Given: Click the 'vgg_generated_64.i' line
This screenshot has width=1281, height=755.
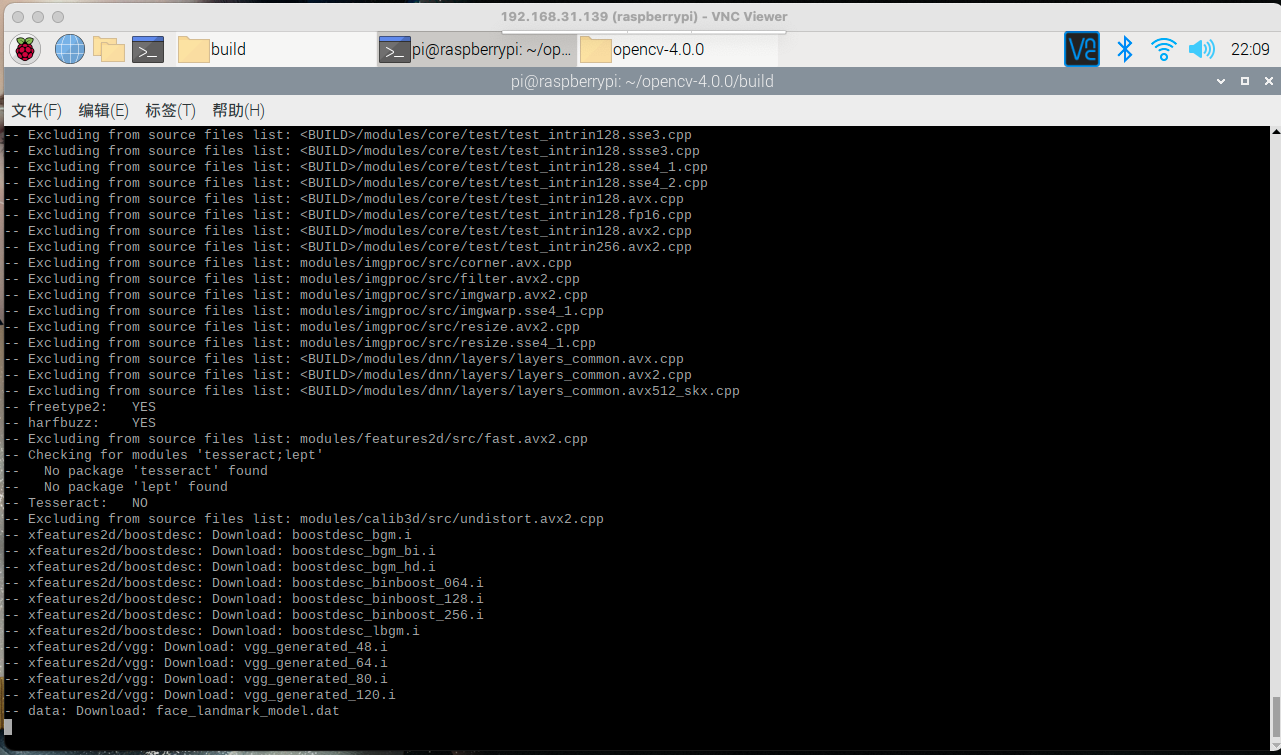Looking at the screenshot, I should click(x=196, y=663).
